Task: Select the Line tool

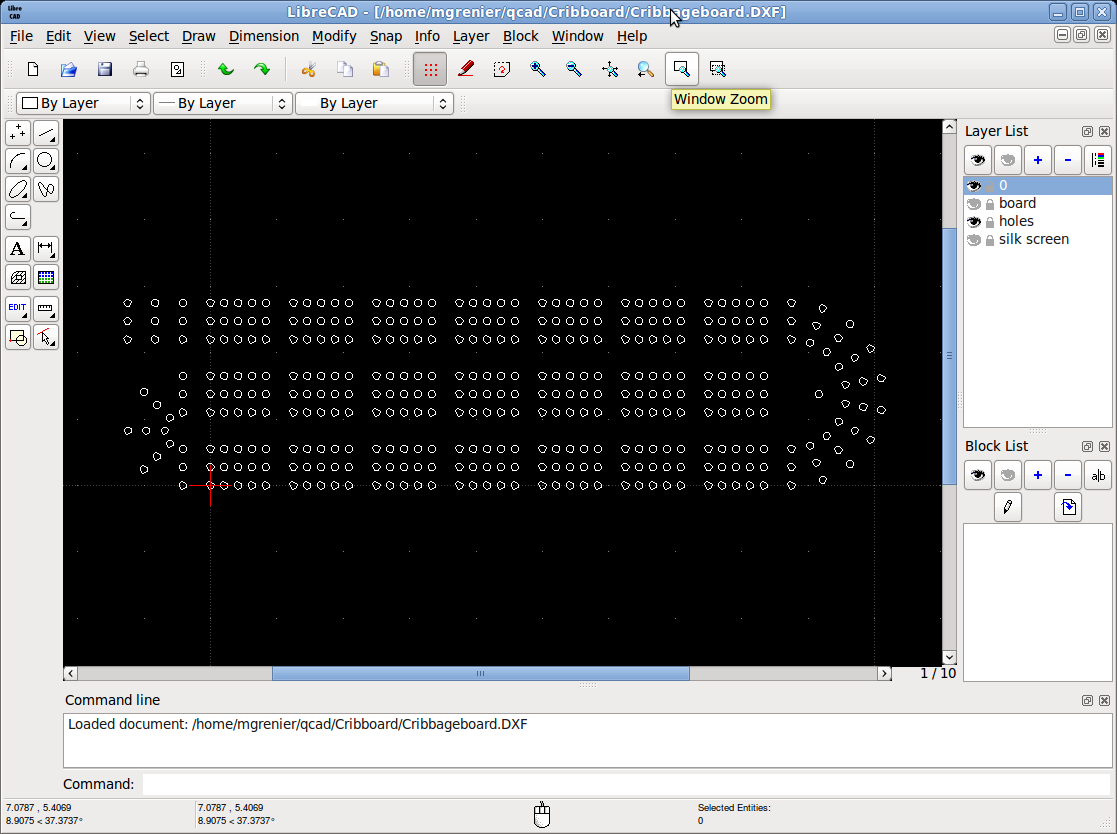Action: (x=46, y=132)
